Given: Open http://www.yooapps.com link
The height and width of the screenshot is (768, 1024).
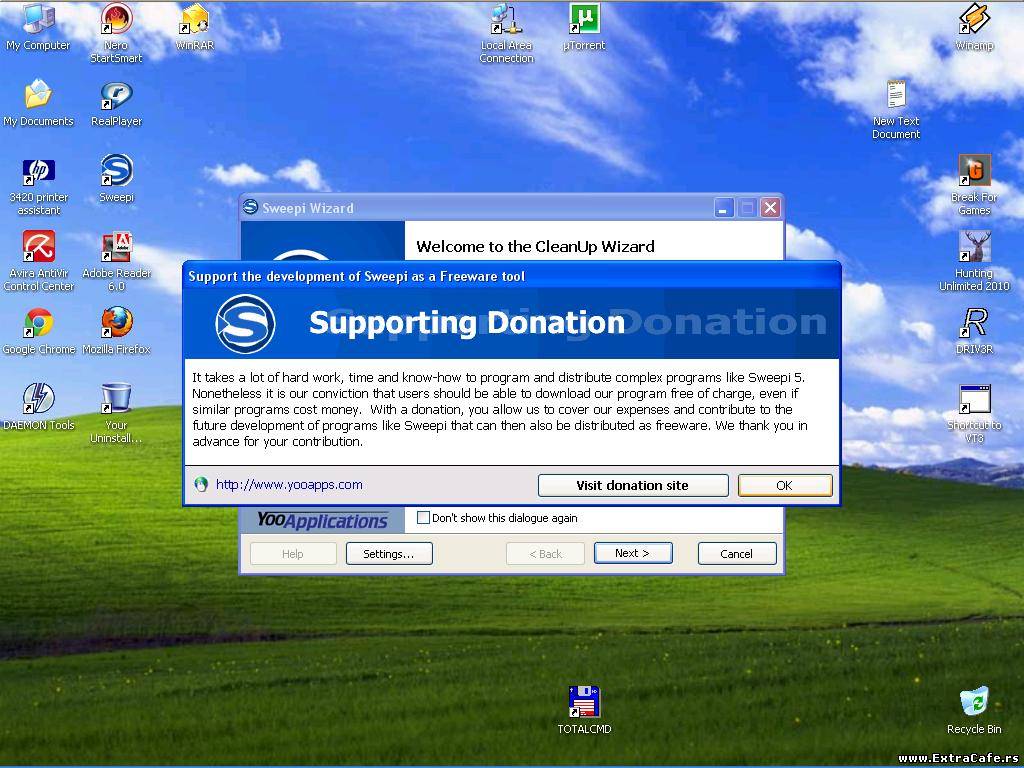Looking at the screenshot, I should coord(289,485).
